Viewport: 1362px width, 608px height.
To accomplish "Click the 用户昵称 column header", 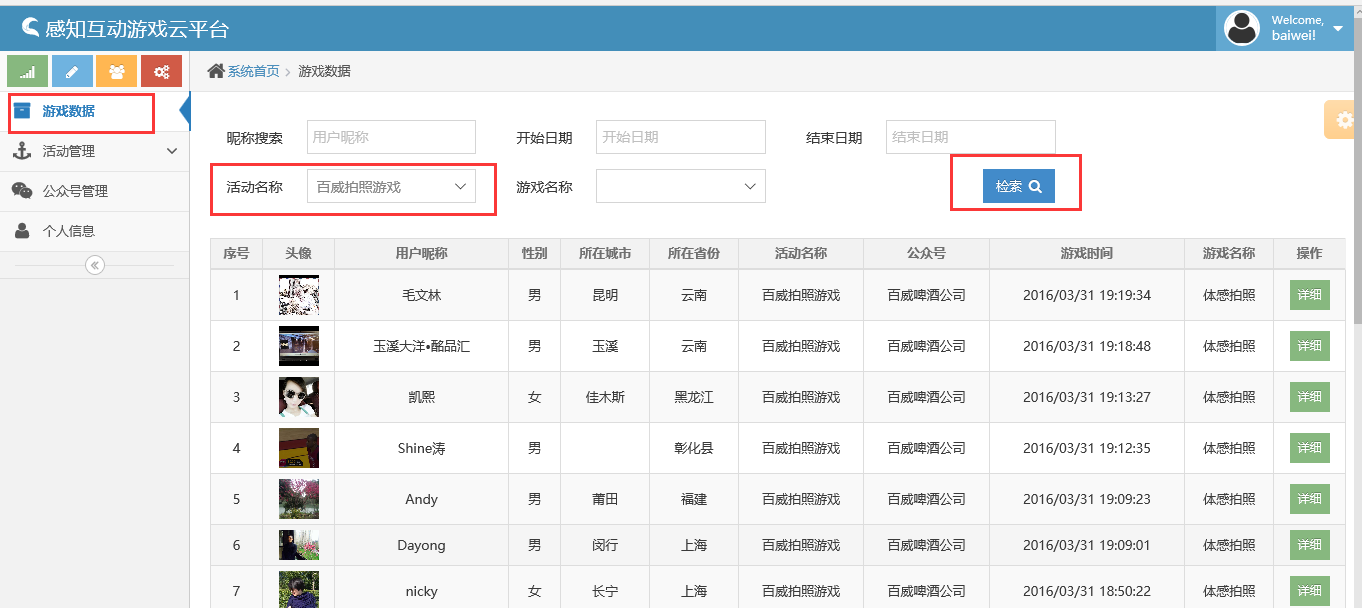I will [421, 254].
